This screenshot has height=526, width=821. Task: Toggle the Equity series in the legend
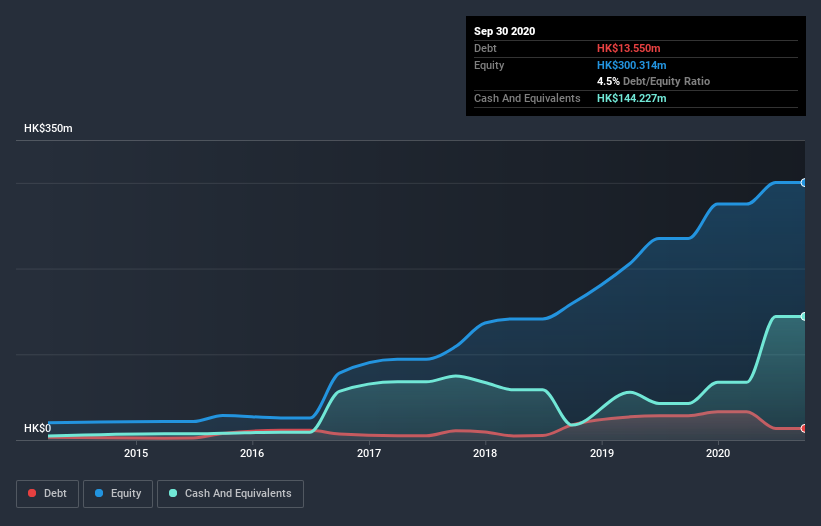(118, 494)
